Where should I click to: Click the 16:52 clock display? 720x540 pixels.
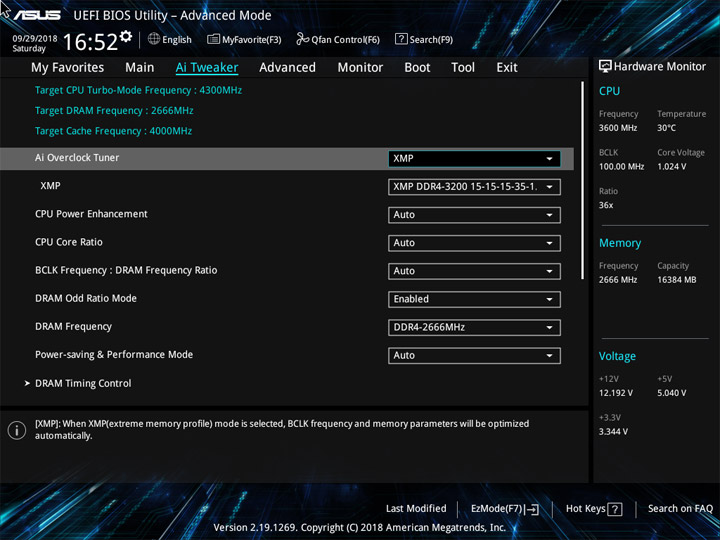(x=90, y=42)
